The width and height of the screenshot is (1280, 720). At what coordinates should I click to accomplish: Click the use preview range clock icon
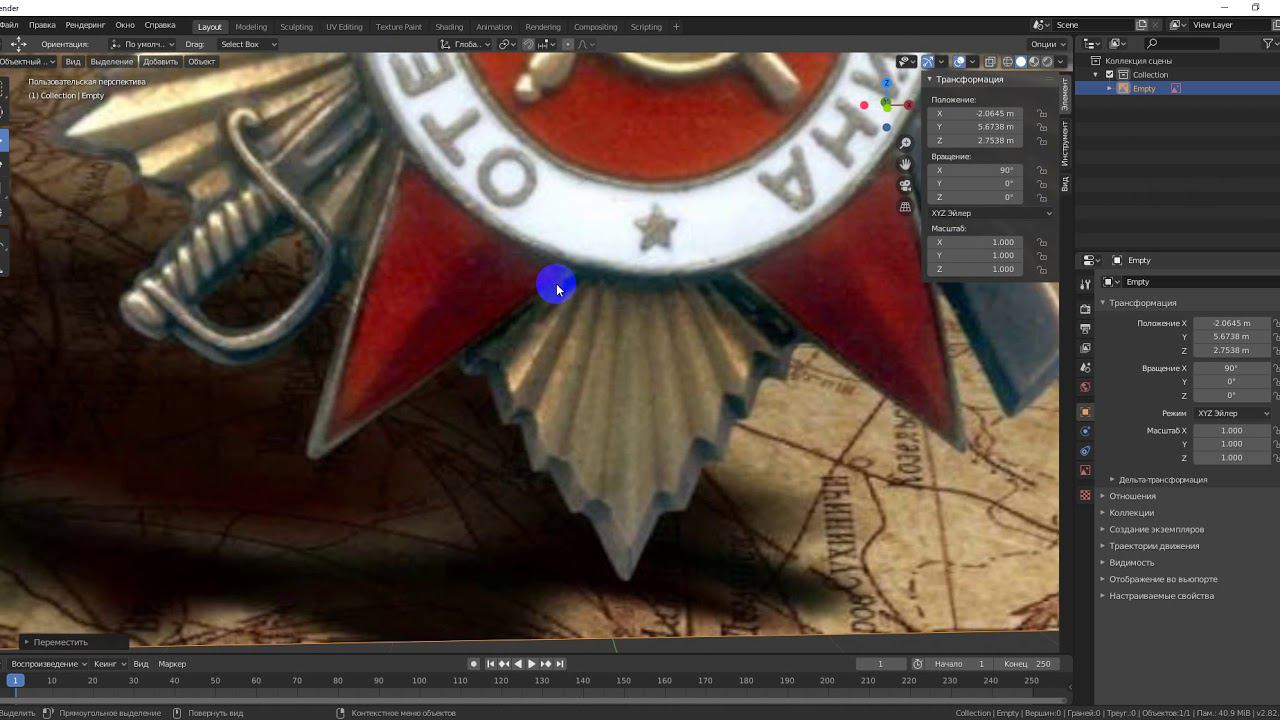pos(918,664)
